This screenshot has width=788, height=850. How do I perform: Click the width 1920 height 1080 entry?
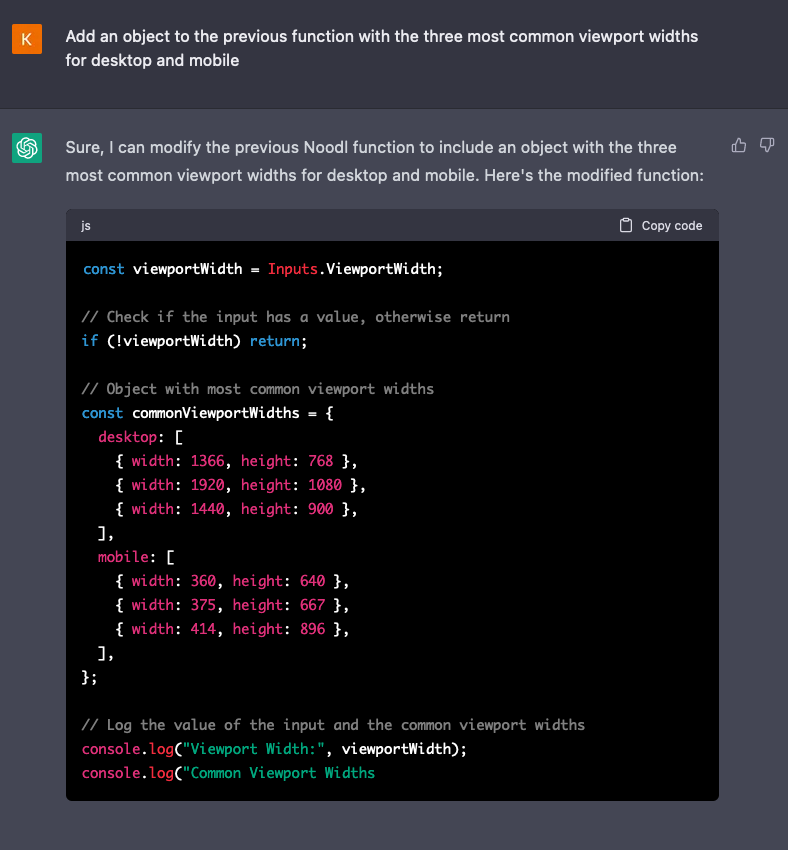tap(240, 485)
